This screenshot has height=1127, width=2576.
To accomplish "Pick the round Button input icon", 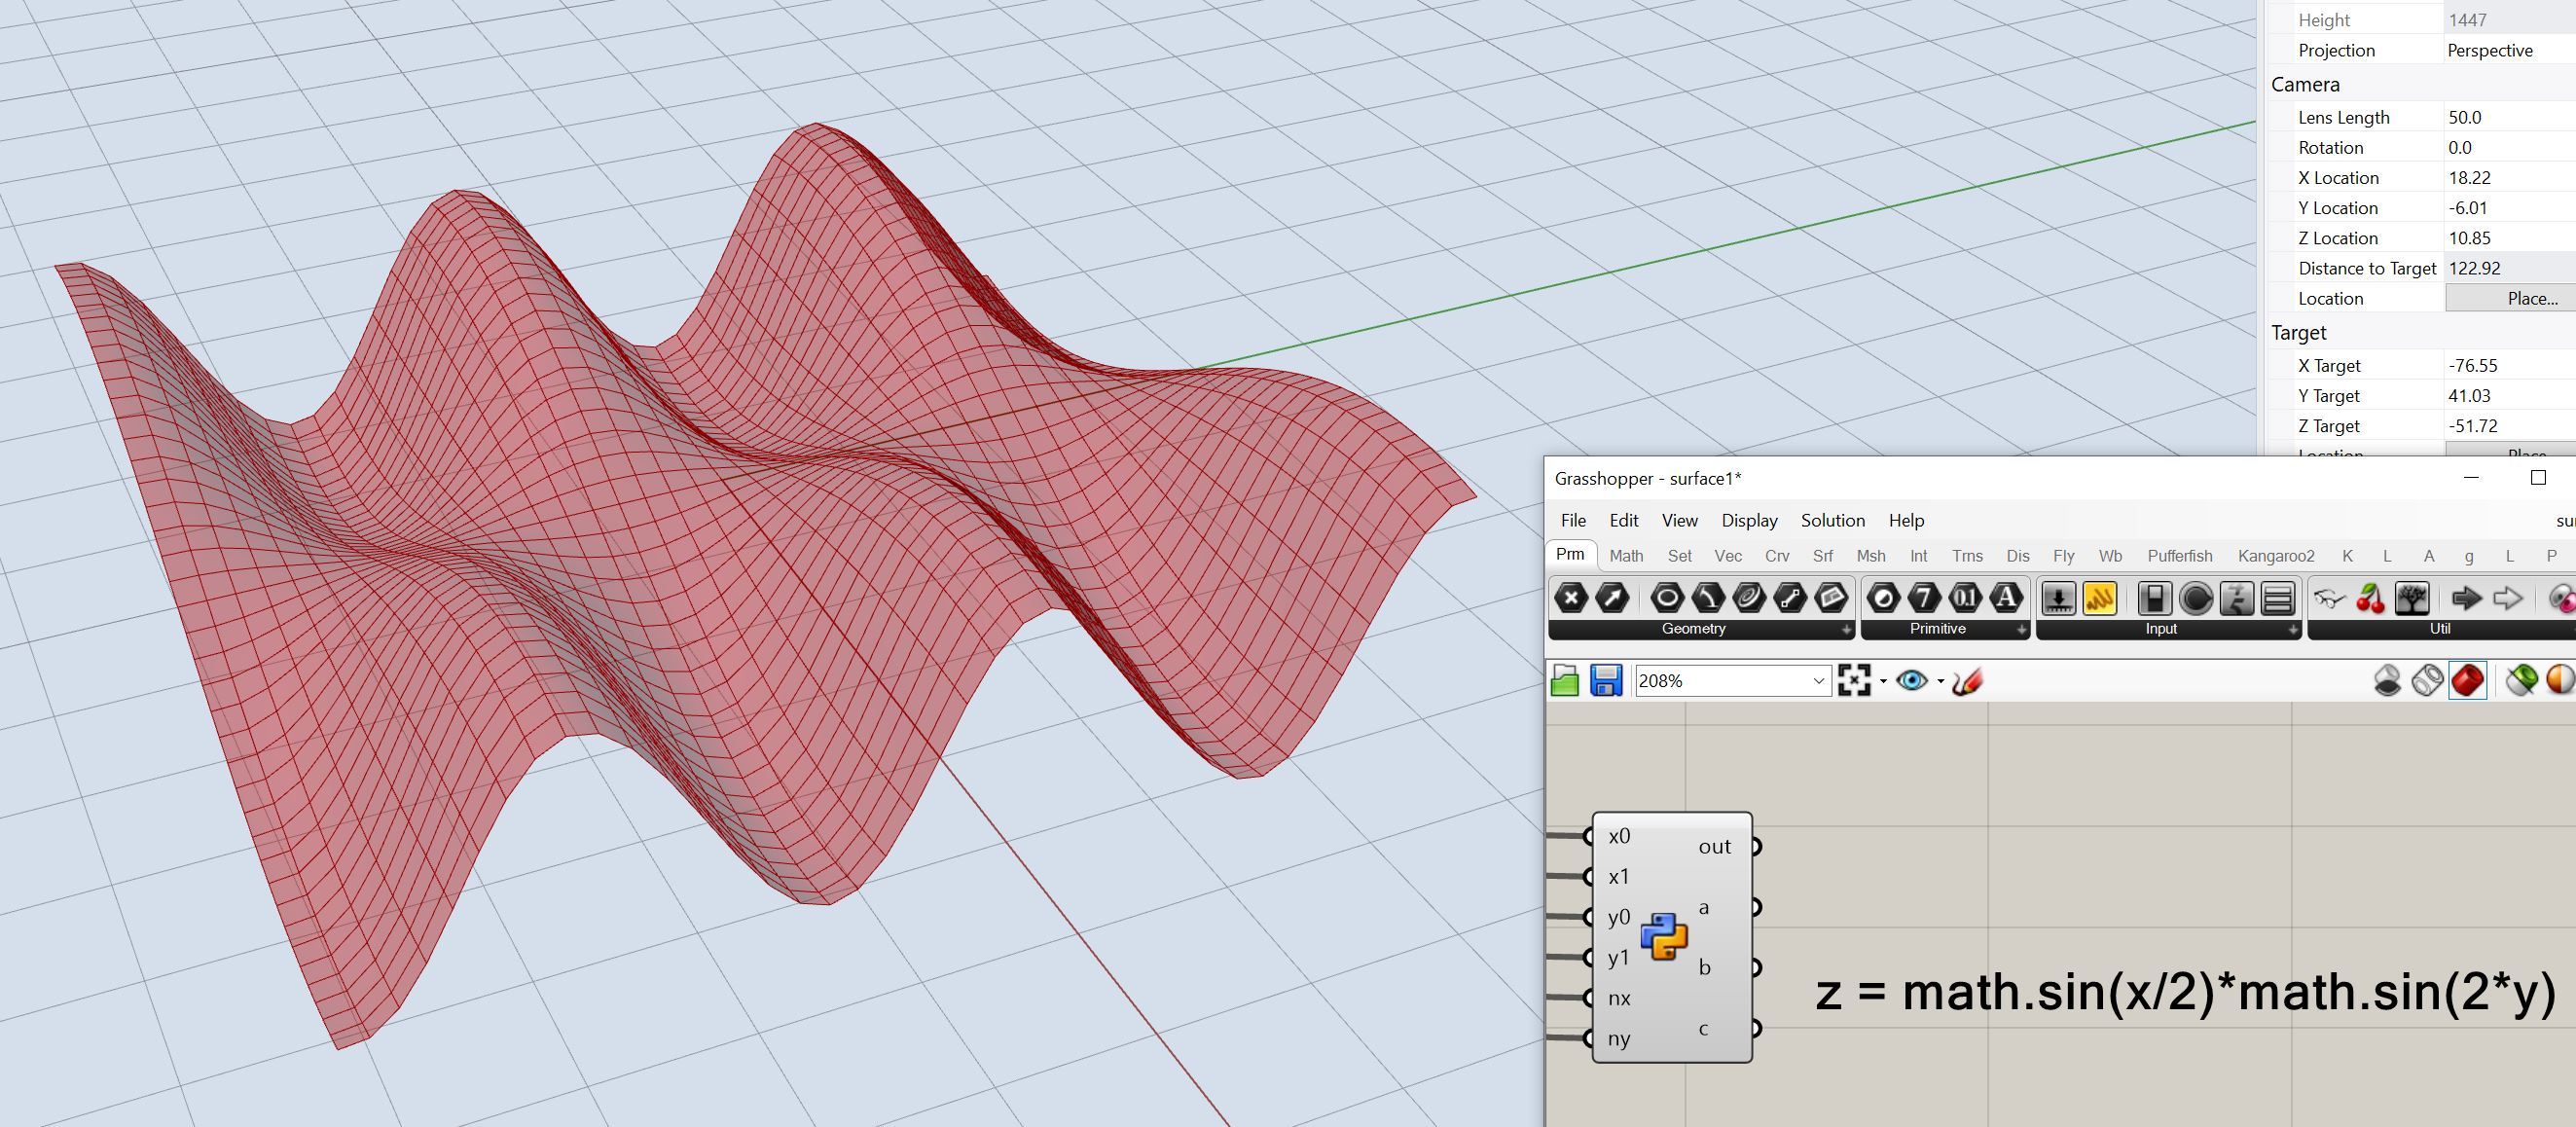I will click(x=2196, y=598).
